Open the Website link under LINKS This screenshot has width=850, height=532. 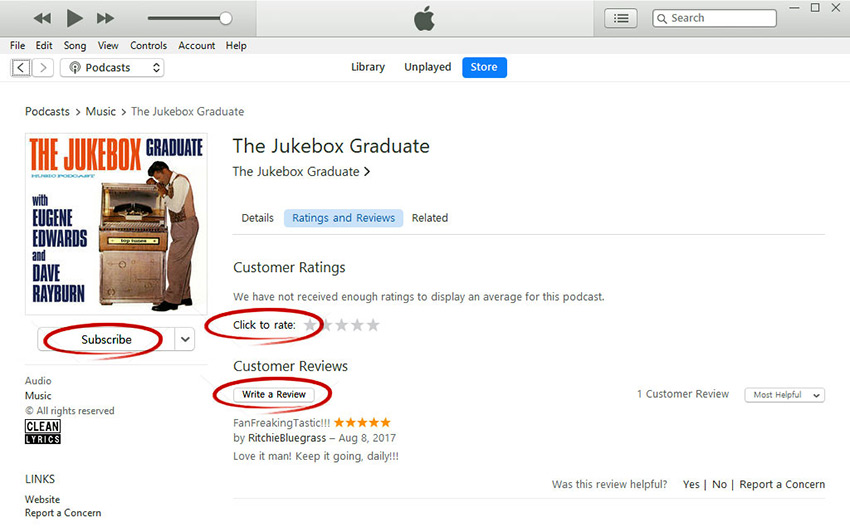coord(42,499)
